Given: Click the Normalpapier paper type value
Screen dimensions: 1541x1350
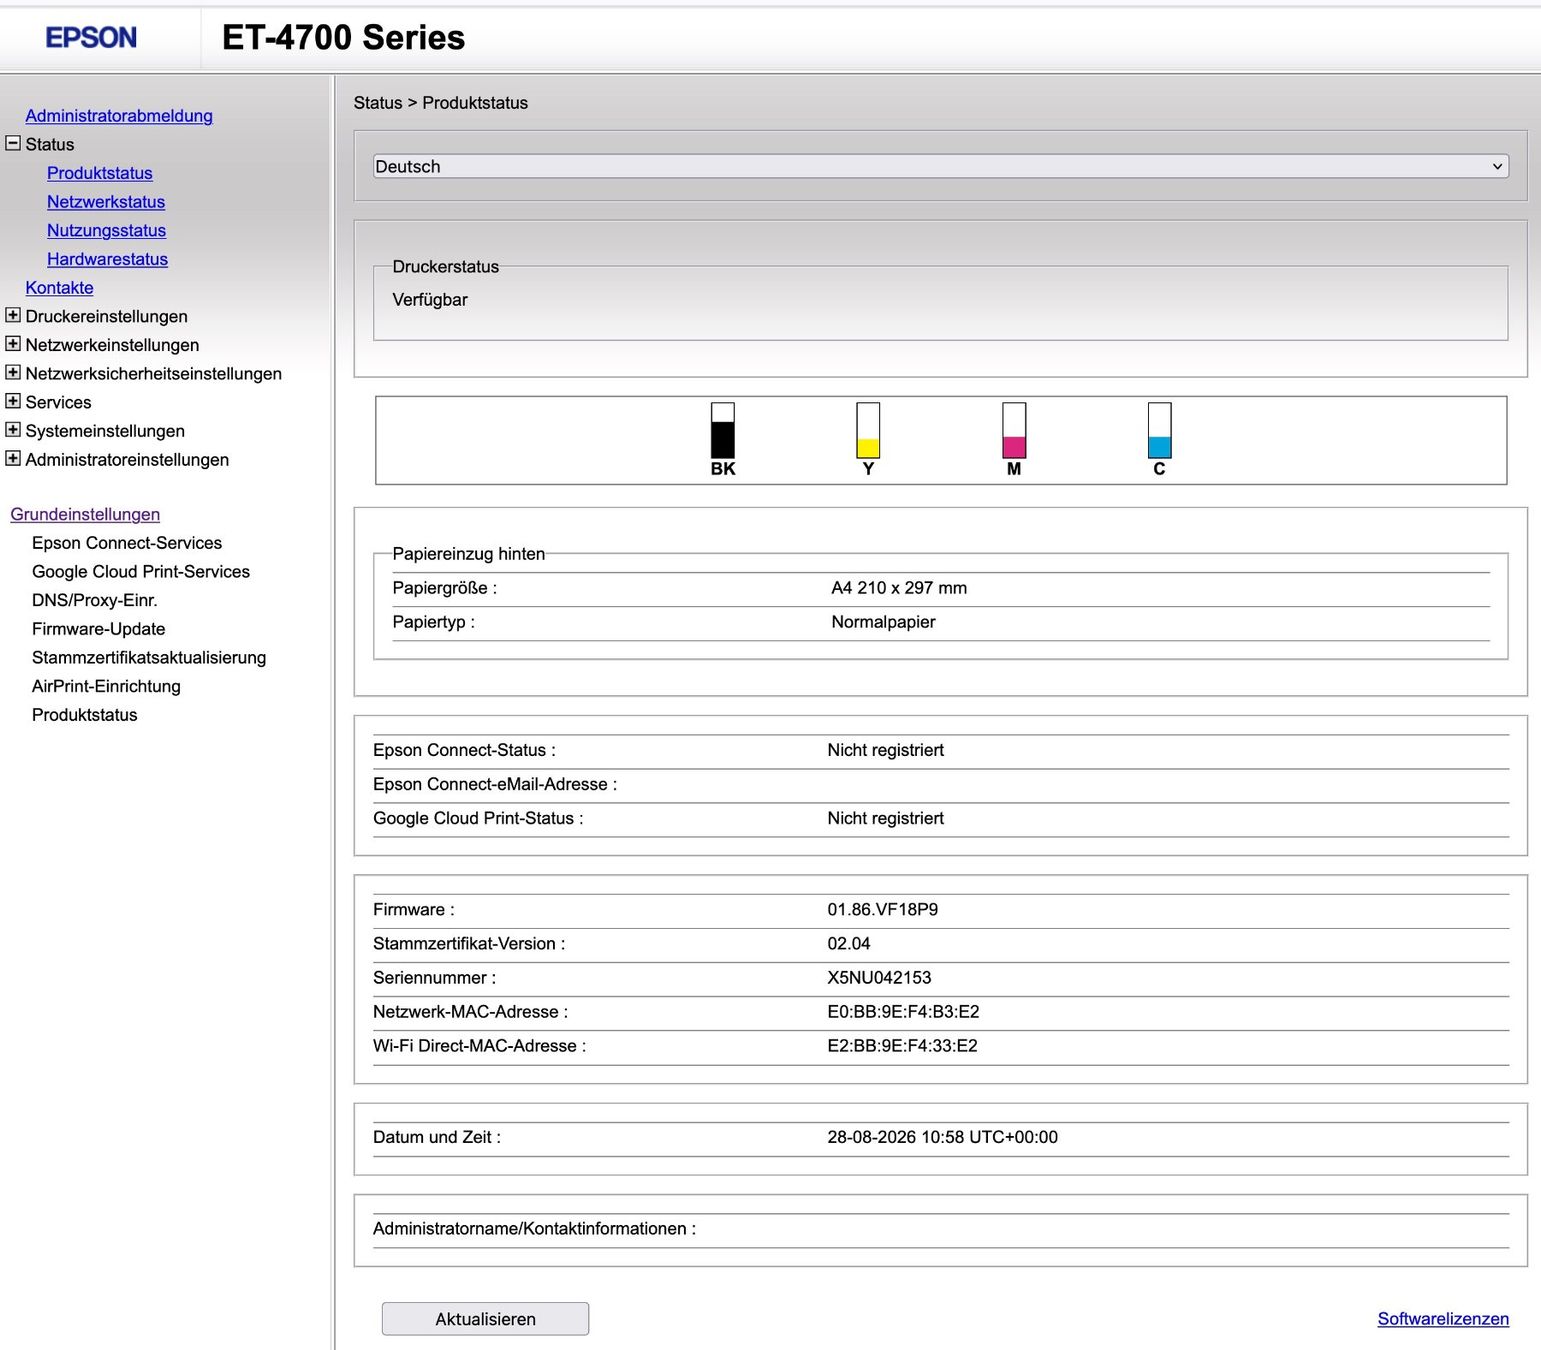Looking at the screenshot, I should click(x=883, y=622).
